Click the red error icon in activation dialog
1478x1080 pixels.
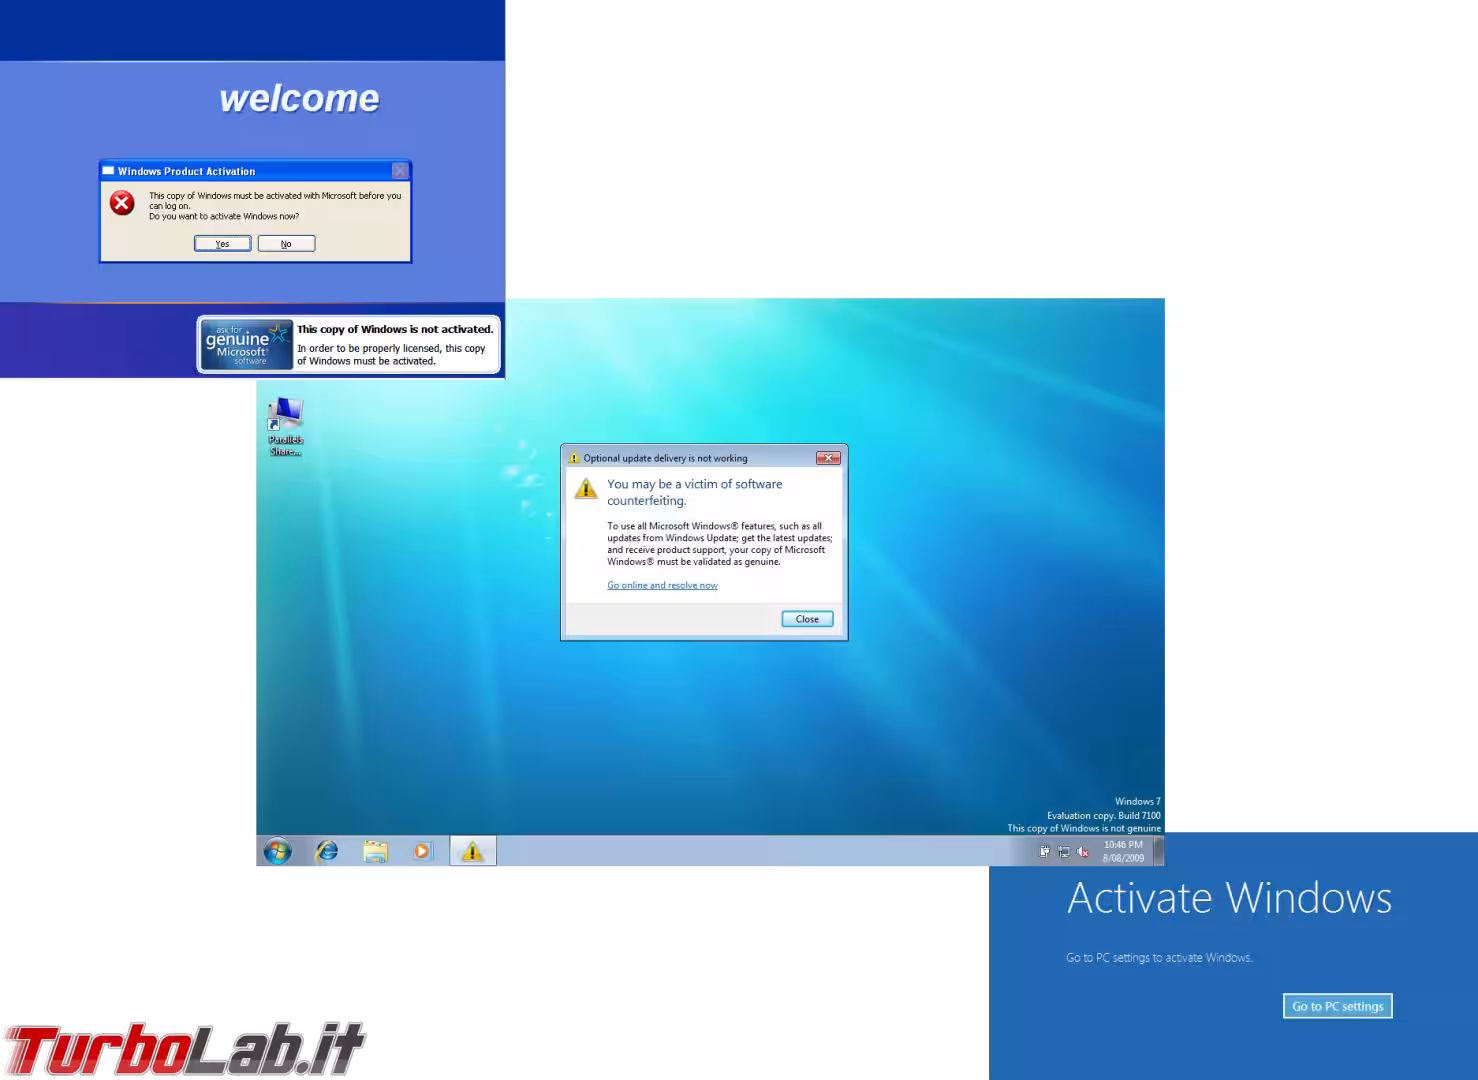pos(122,204)
